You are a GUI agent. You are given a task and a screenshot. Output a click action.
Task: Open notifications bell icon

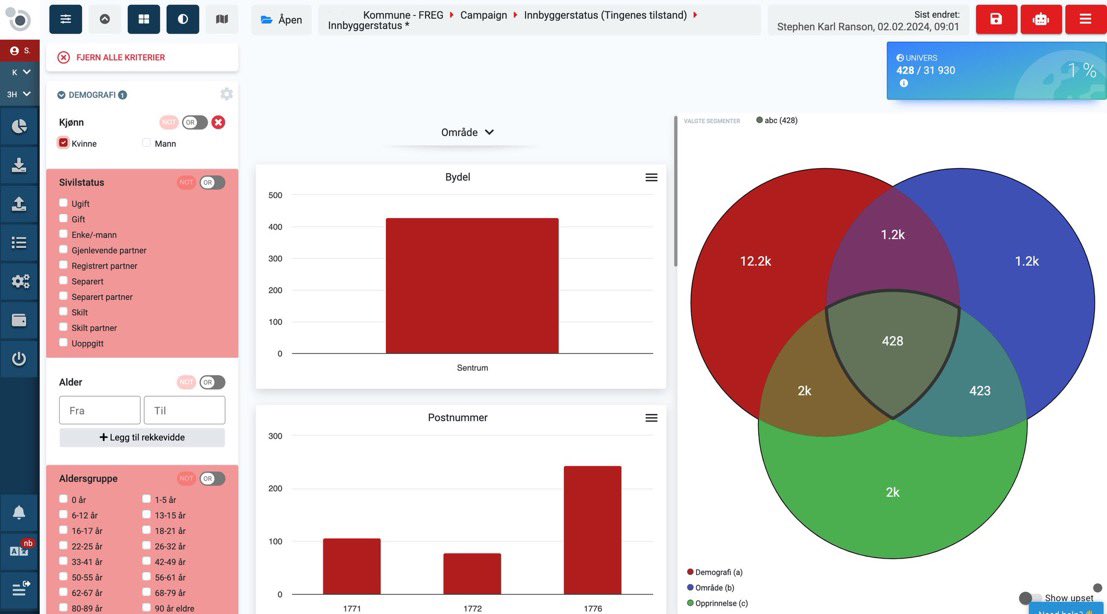(x=19, y=512)
